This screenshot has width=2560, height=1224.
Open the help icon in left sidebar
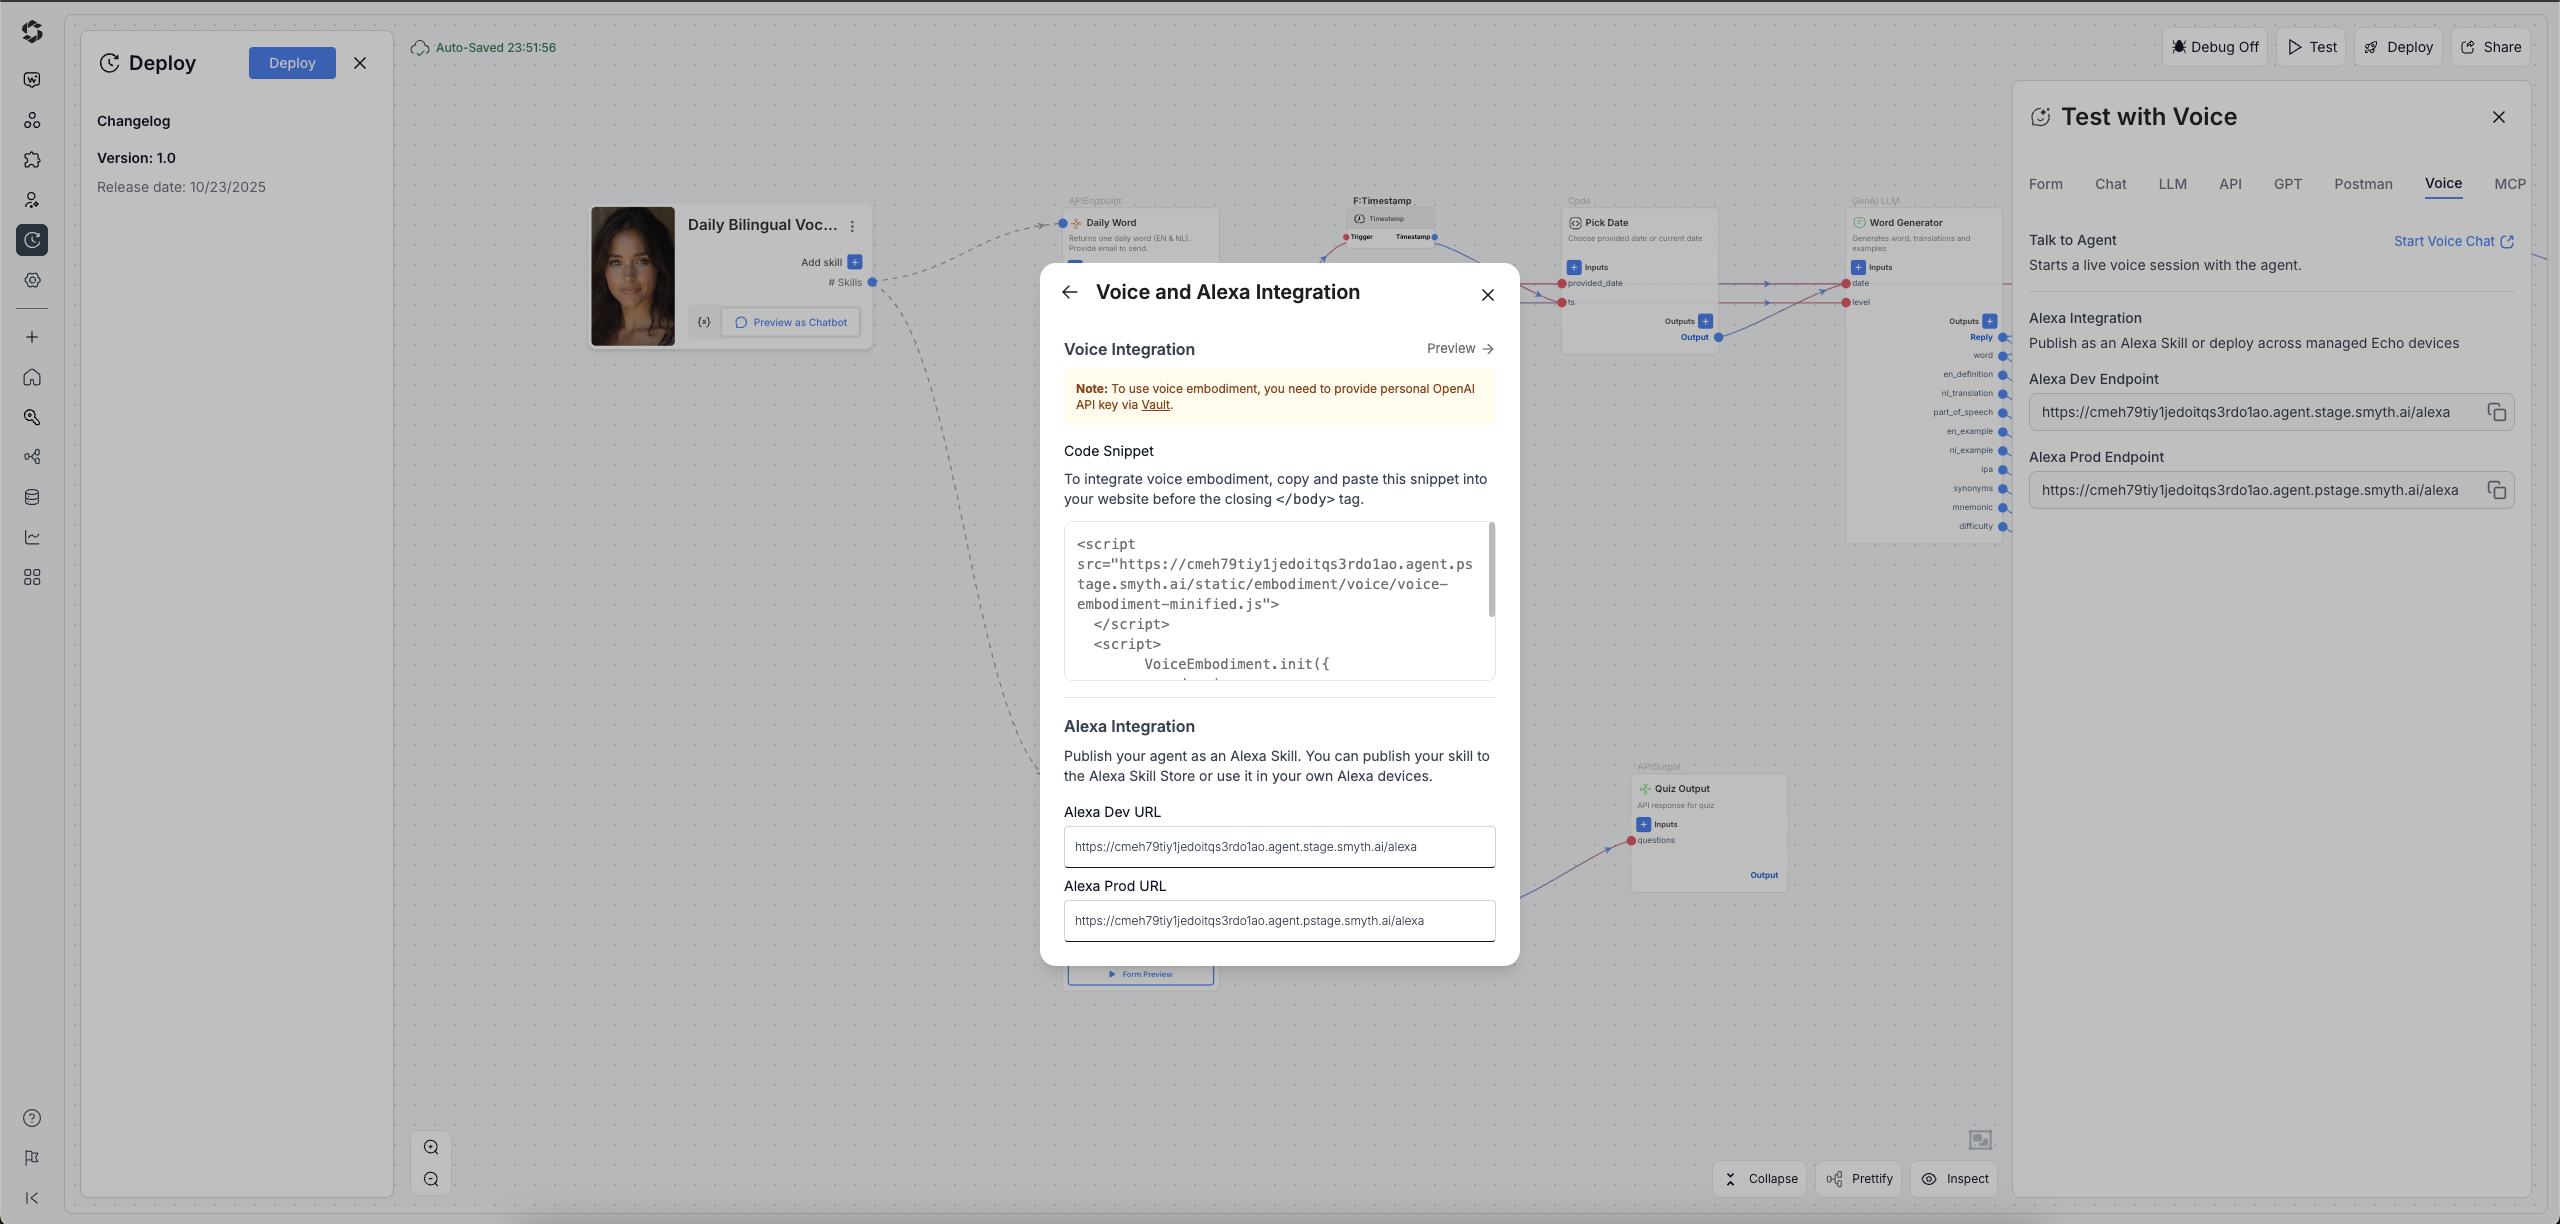32,1118
